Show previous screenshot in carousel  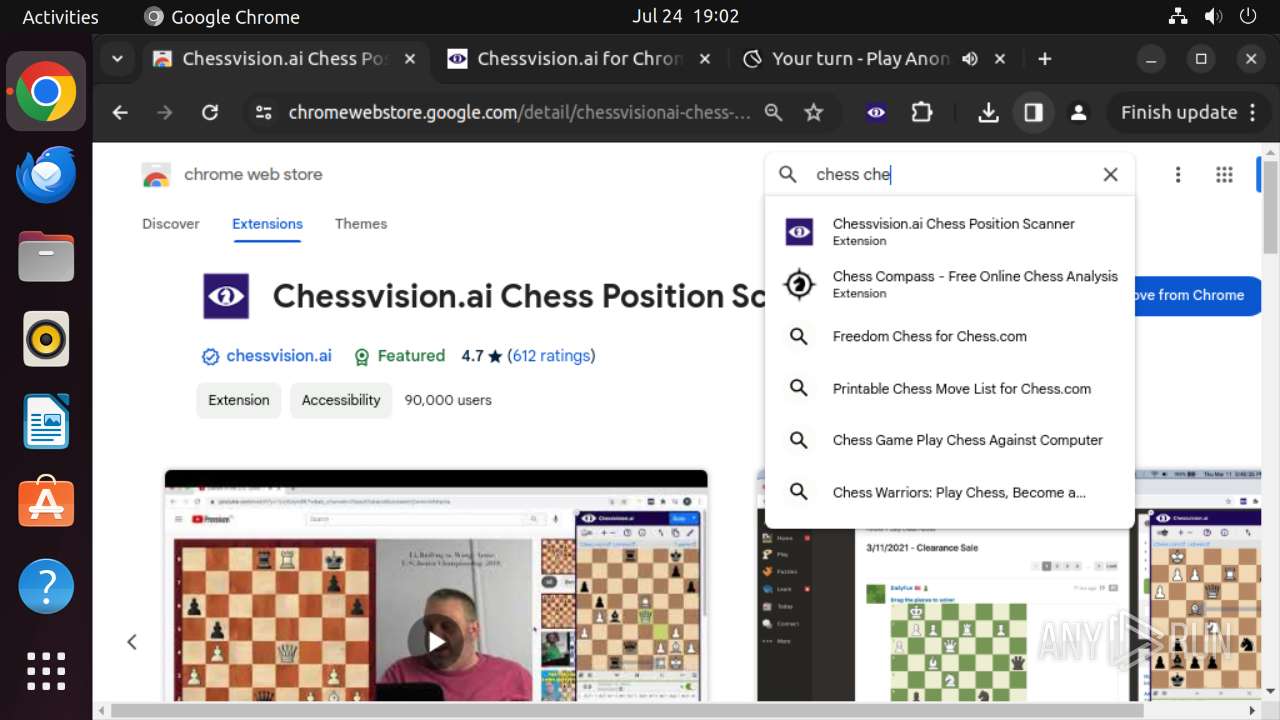click(x=131, y=642)
